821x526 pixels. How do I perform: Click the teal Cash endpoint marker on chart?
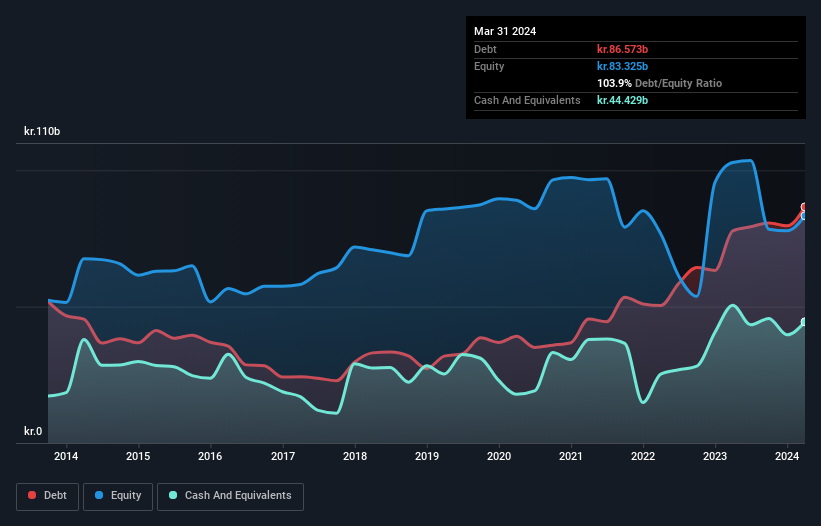pos(804,322)
